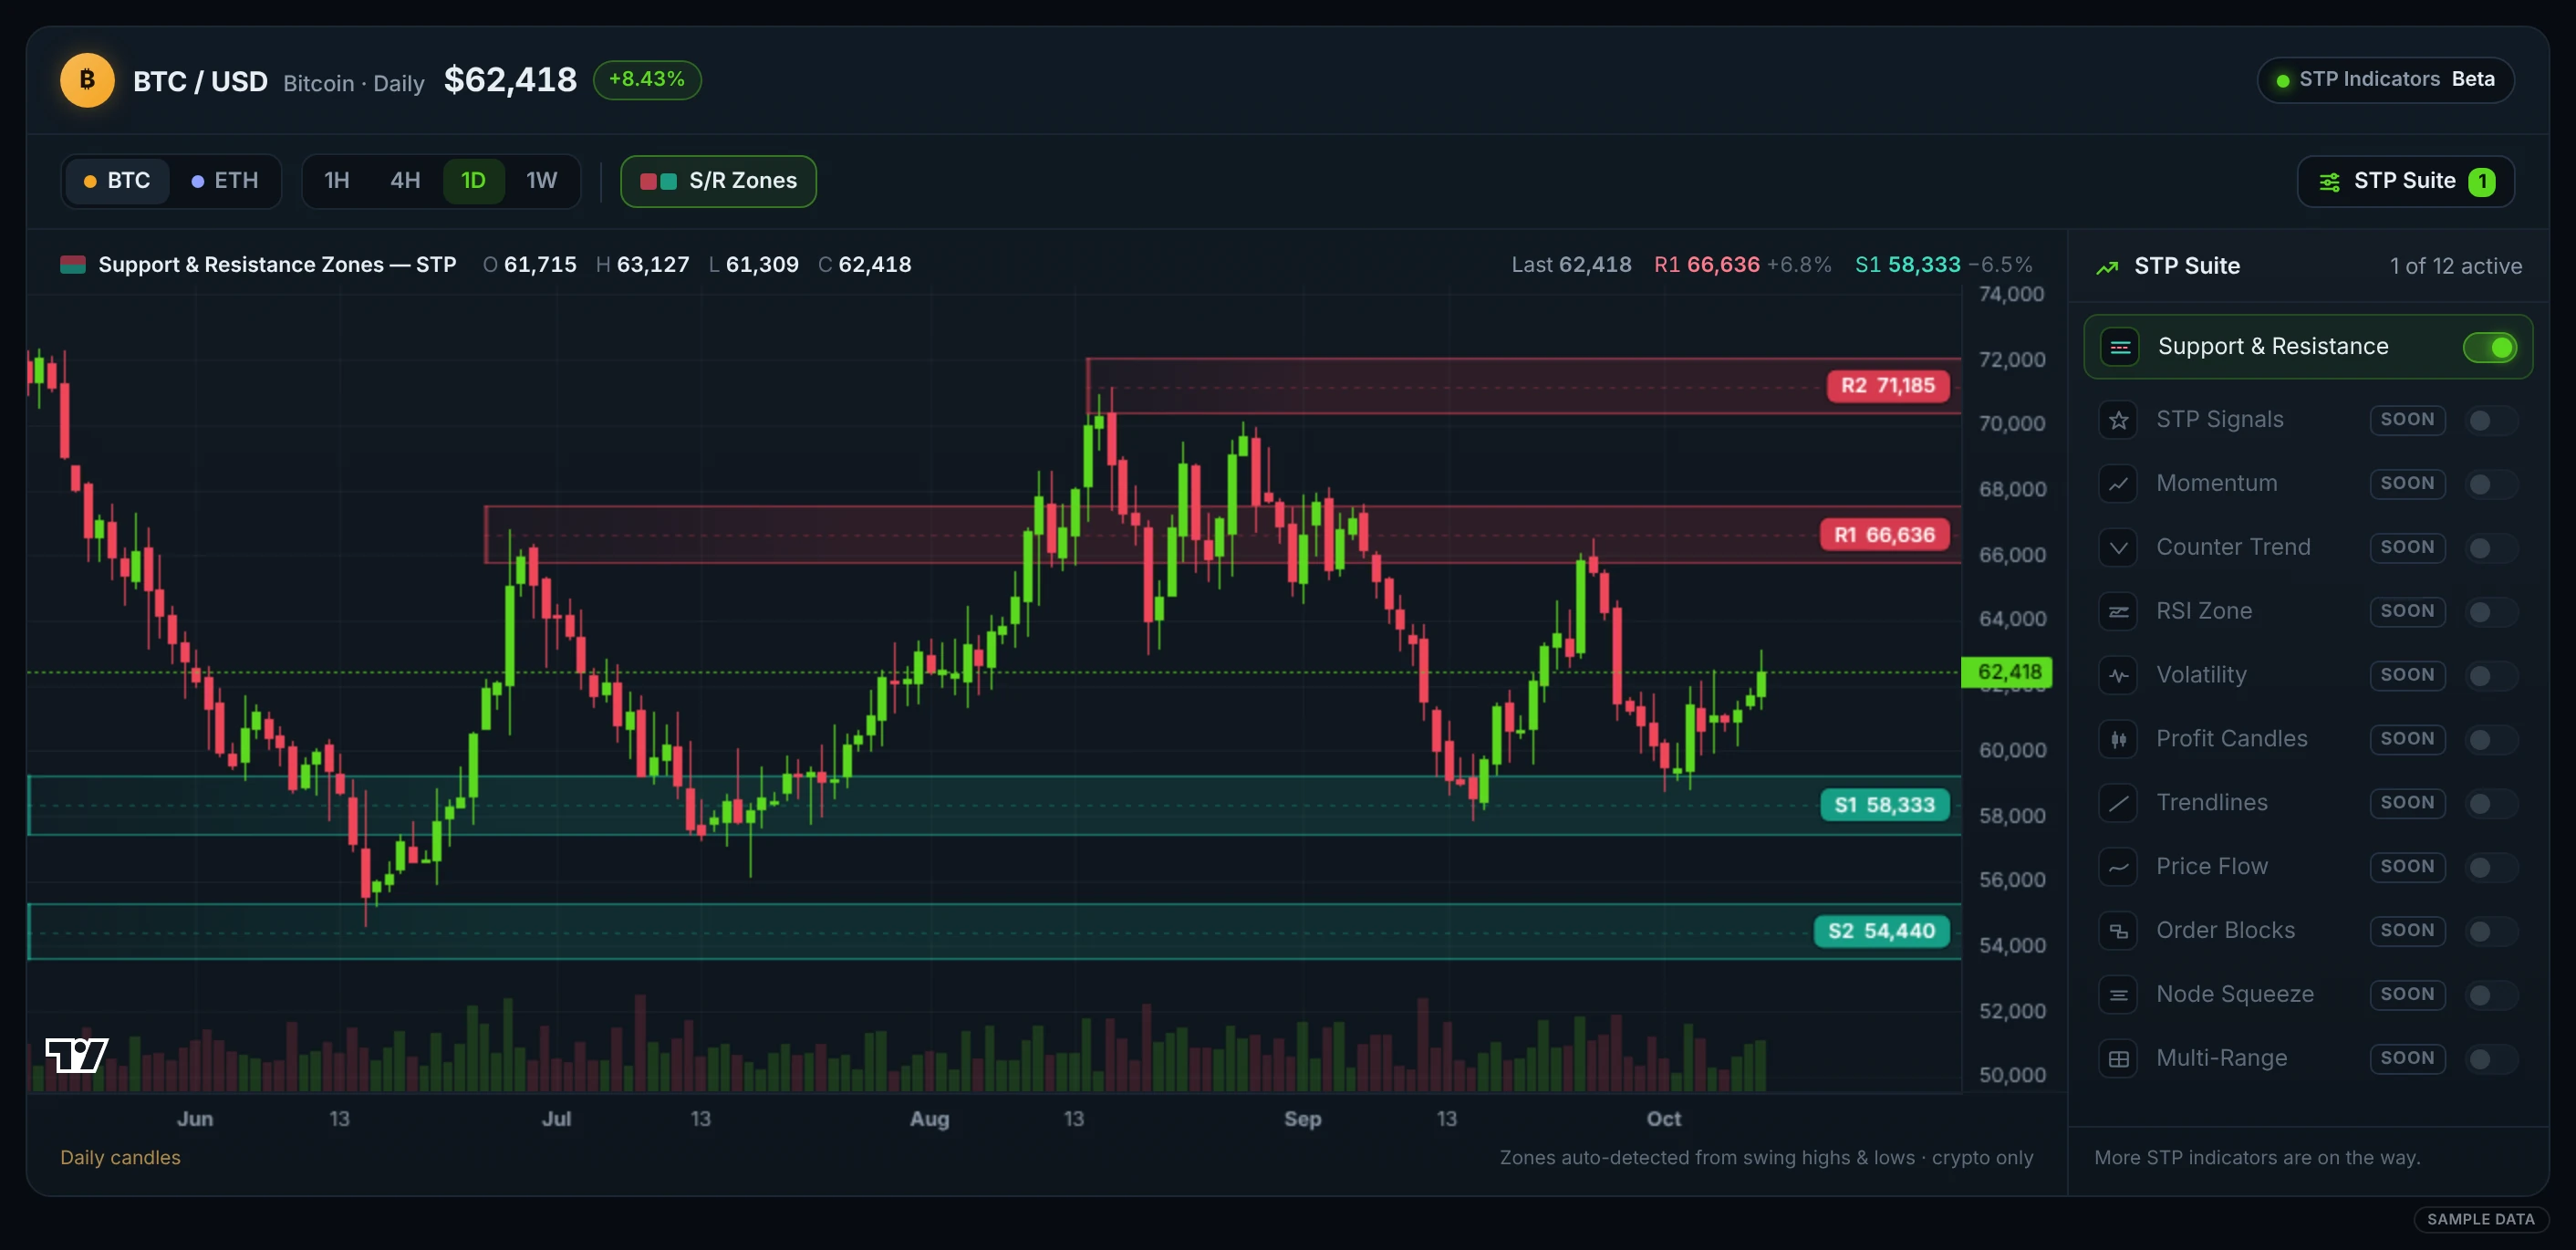Image resolution: width=2576 pixels, height=1250 pixels.
Task: Click the Volatility pulse icon
Action: [x=2118, y=676]
